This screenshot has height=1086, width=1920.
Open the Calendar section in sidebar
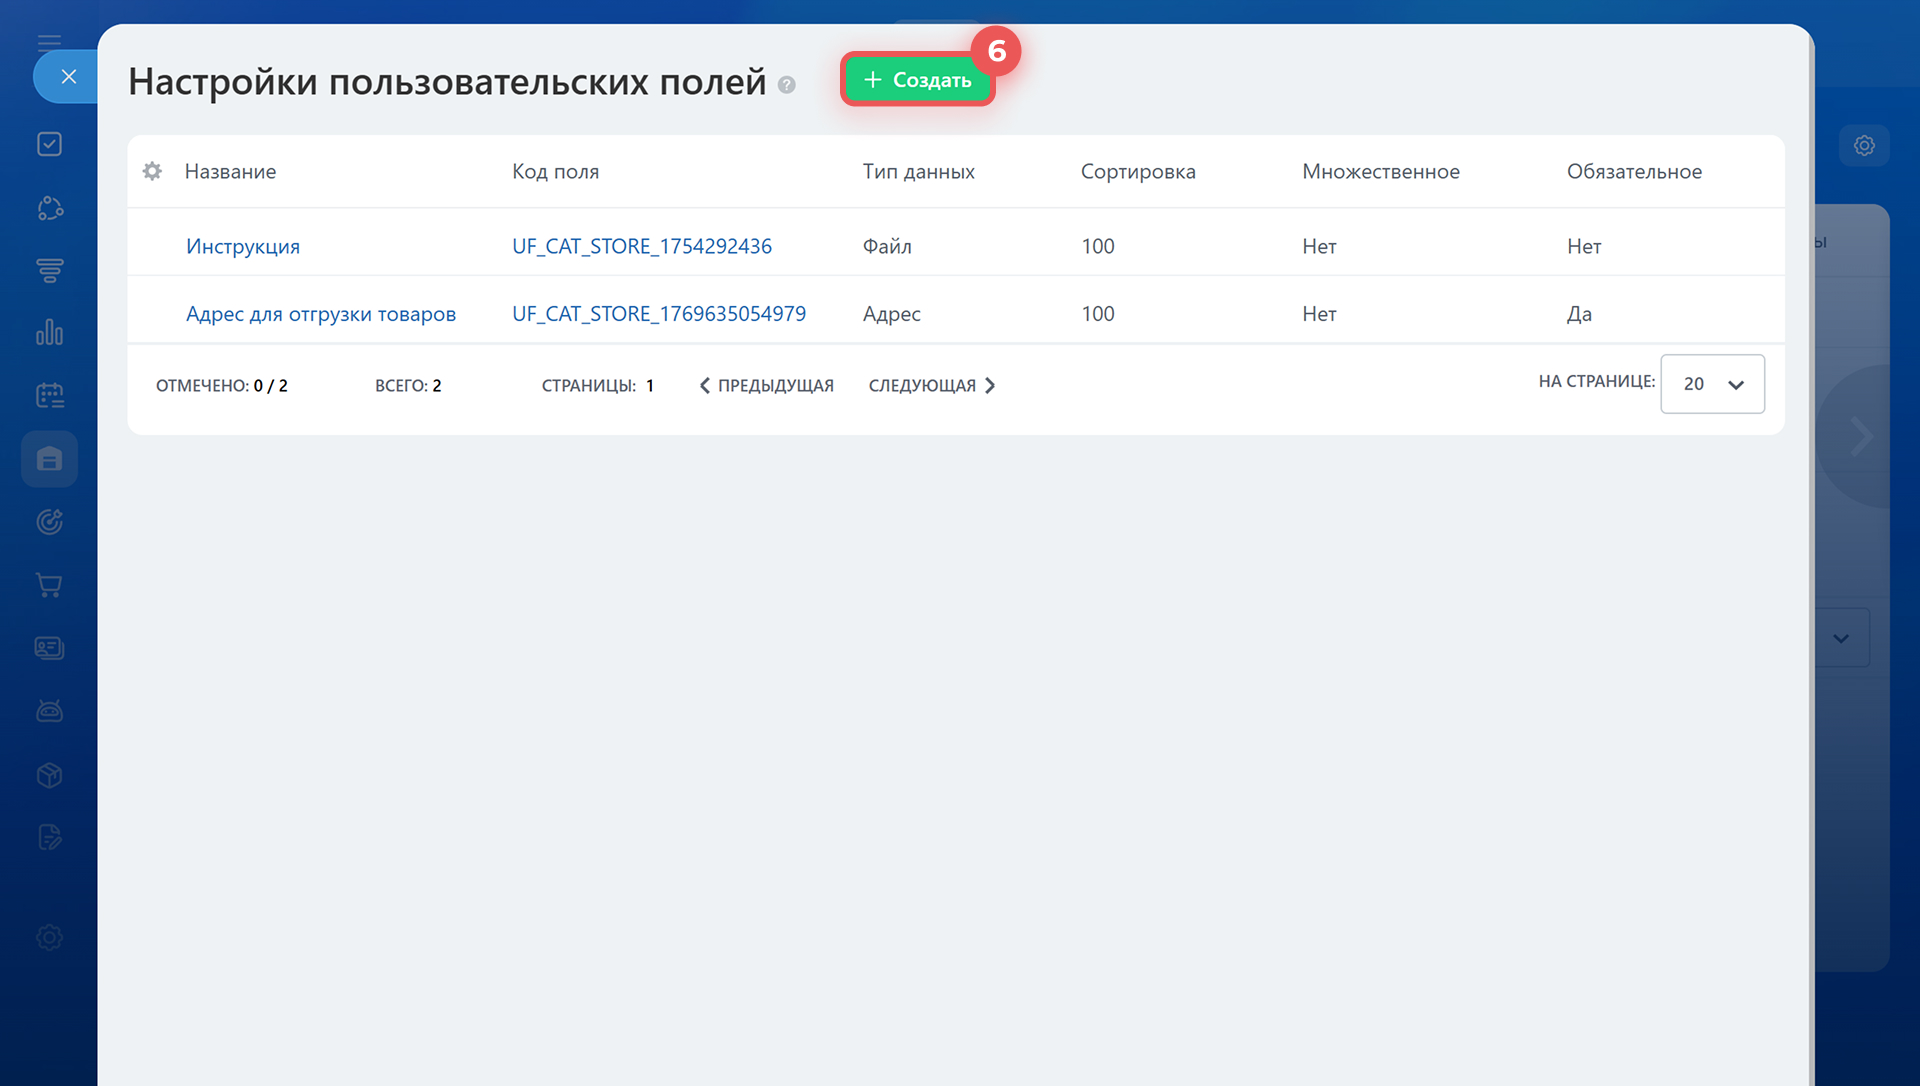coord(49,394)
